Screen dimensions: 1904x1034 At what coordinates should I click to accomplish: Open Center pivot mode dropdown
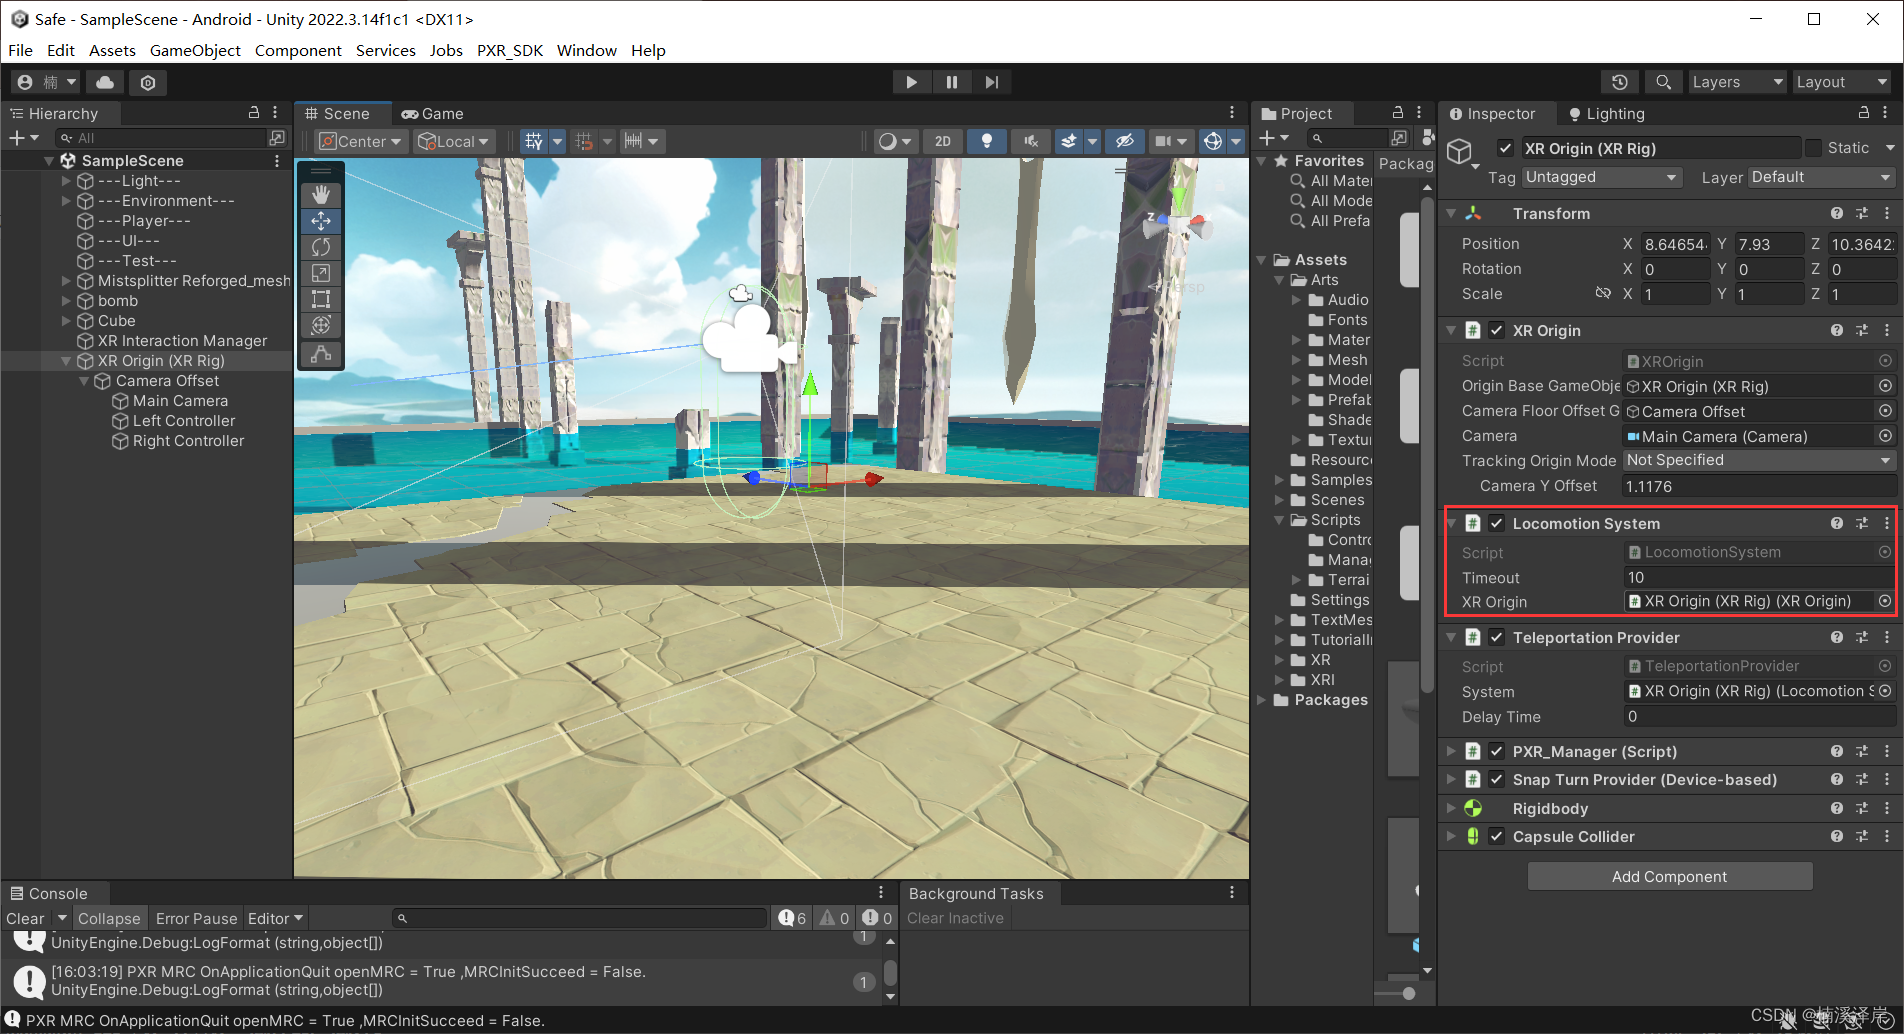point(360,141)
